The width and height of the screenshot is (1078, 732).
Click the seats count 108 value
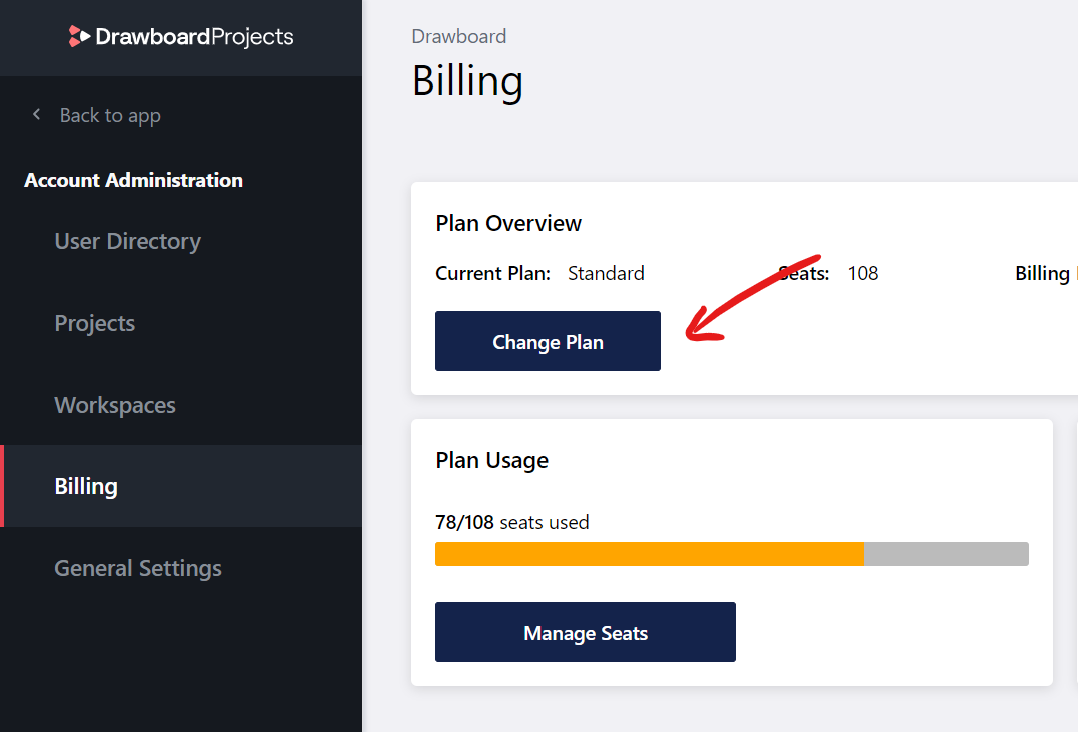[x=863, y=274]
